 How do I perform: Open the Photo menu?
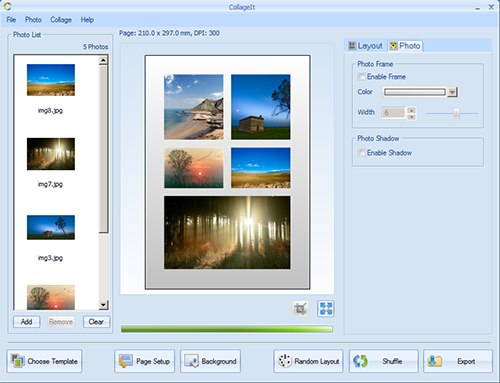[33, 20]
